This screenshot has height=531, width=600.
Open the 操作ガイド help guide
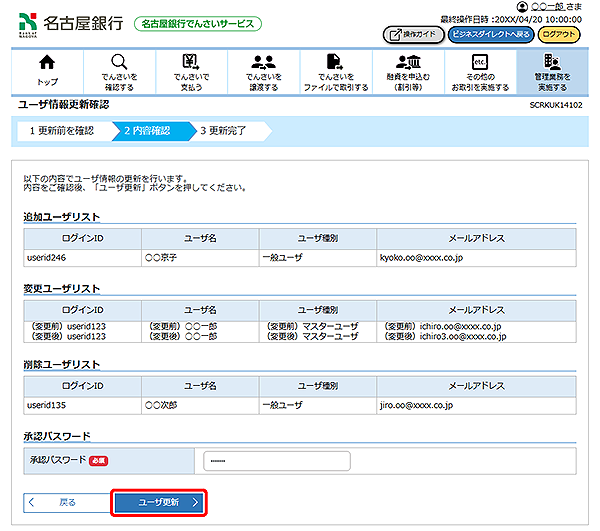413,34
